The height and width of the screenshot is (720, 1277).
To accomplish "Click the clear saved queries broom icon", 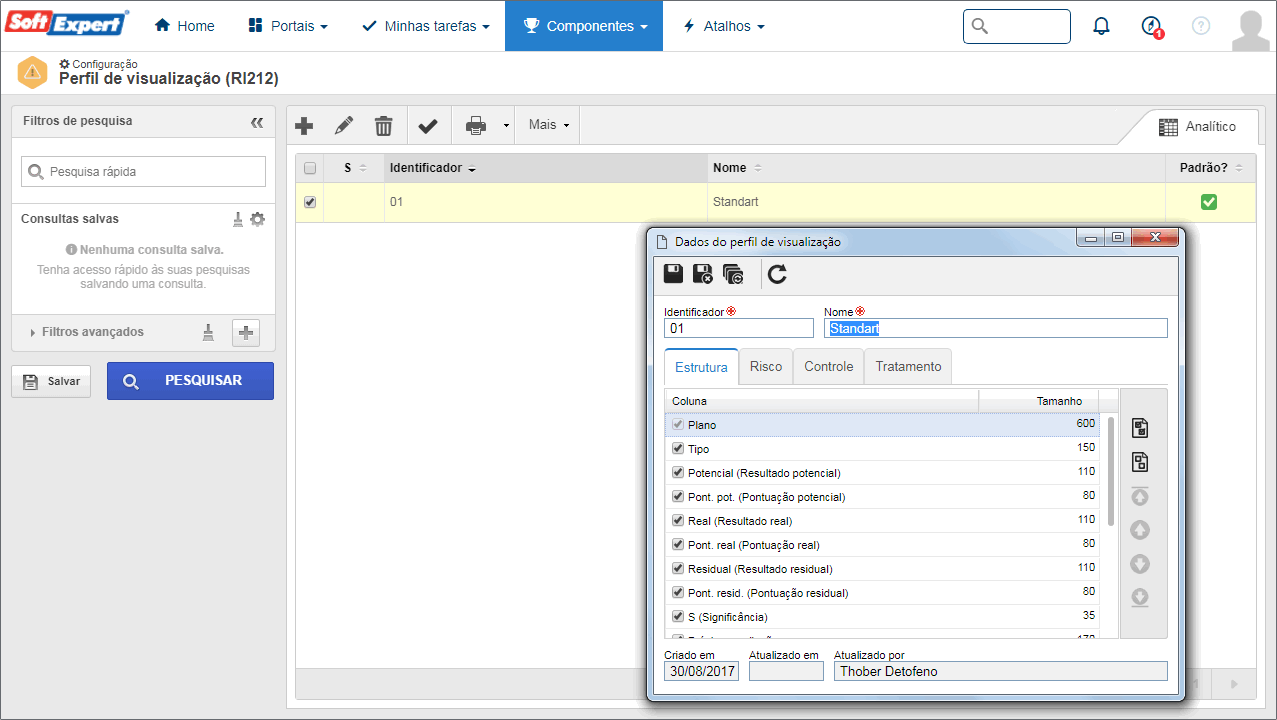I will click(238, 219).
